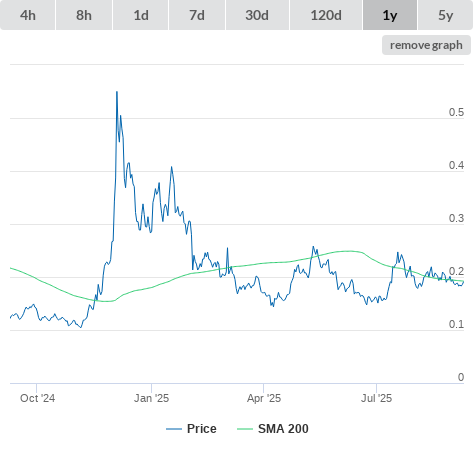474x455 pixels.
Task: Click the green SMA 200 legend line marker
Action: coord(245,429)
